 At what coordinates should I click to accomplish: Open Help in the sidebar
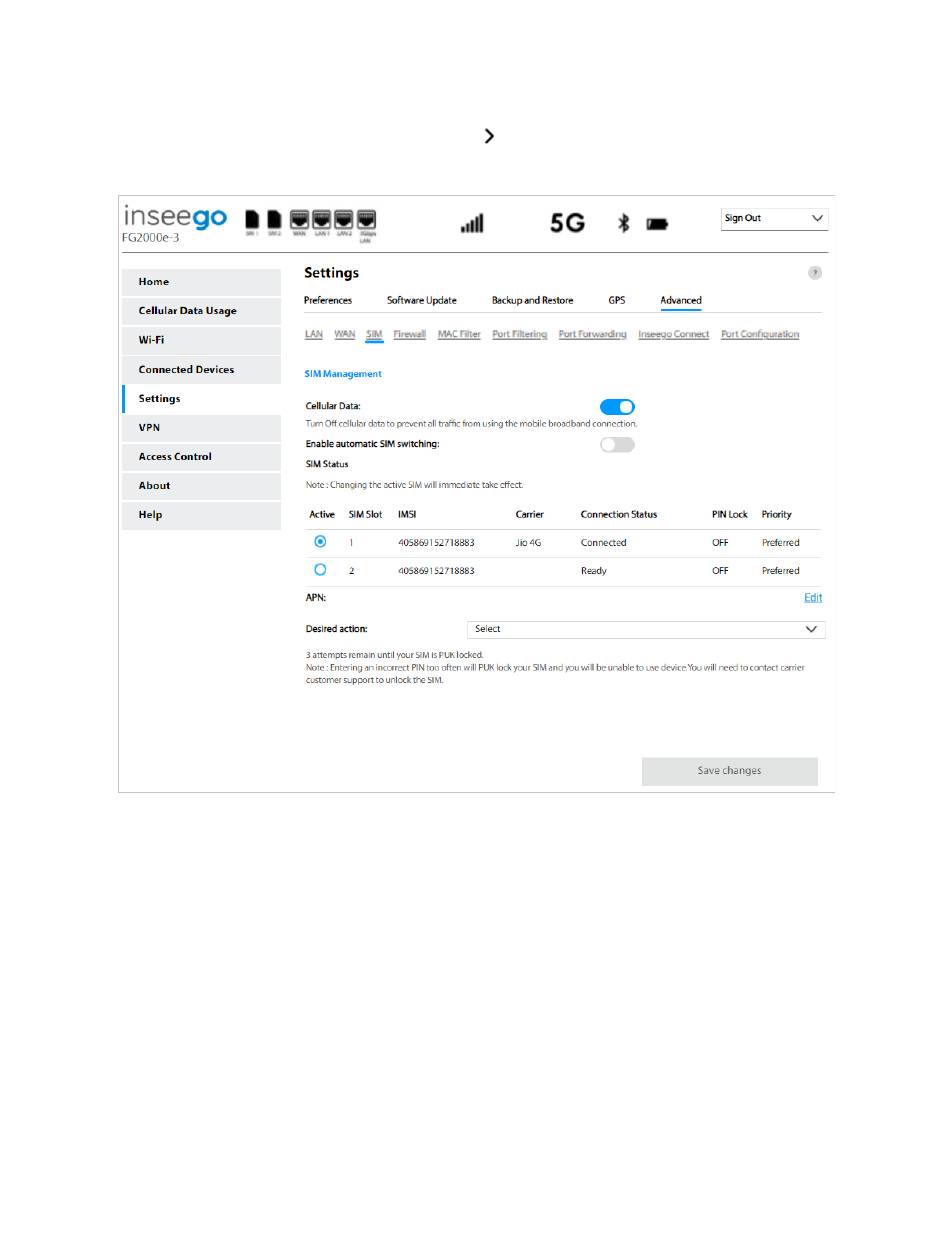click(201, 515)
